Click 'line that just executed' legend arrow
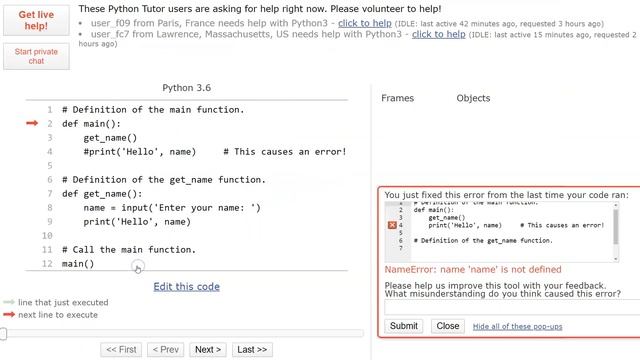 9,302
